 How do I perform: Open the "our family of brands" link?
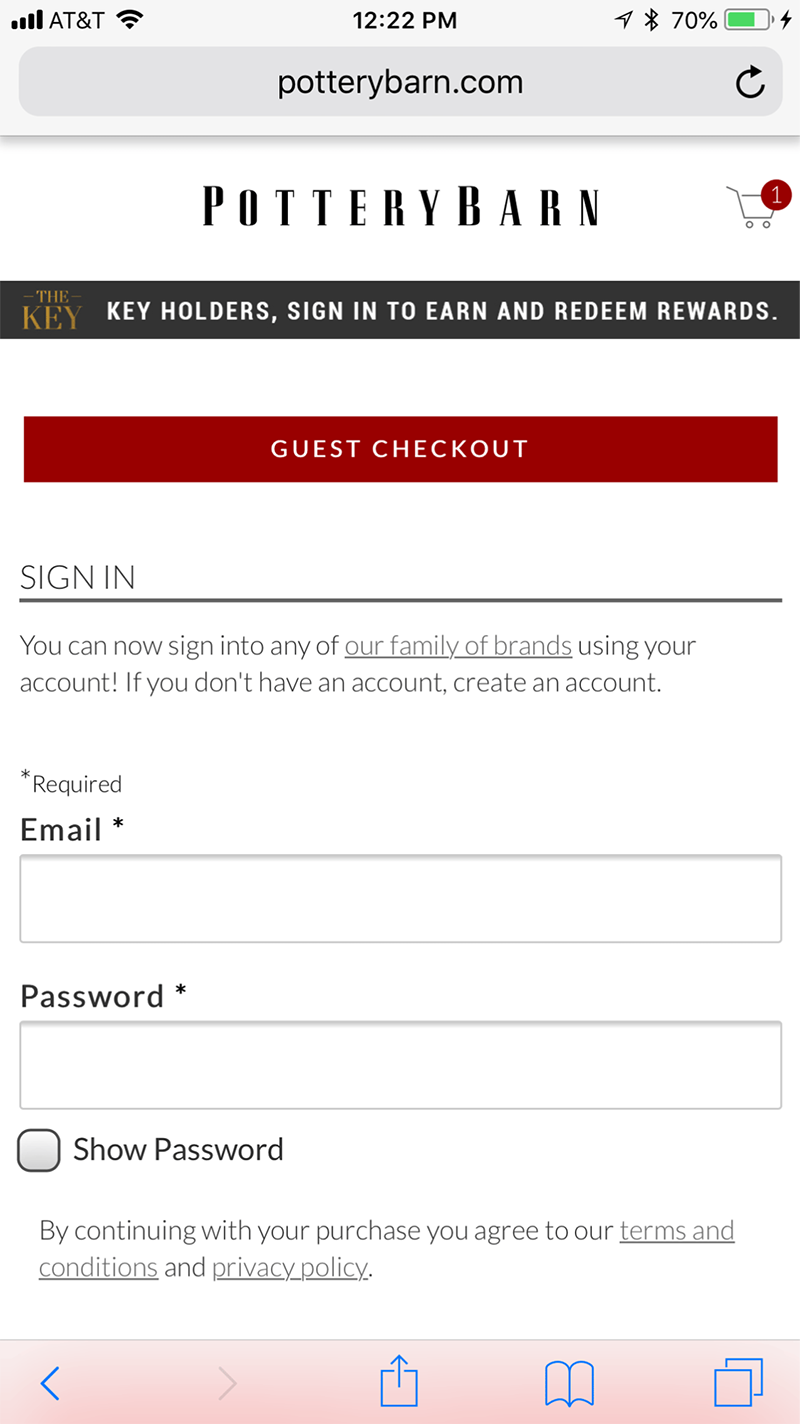pyautogui.click(x=458, y=646)
